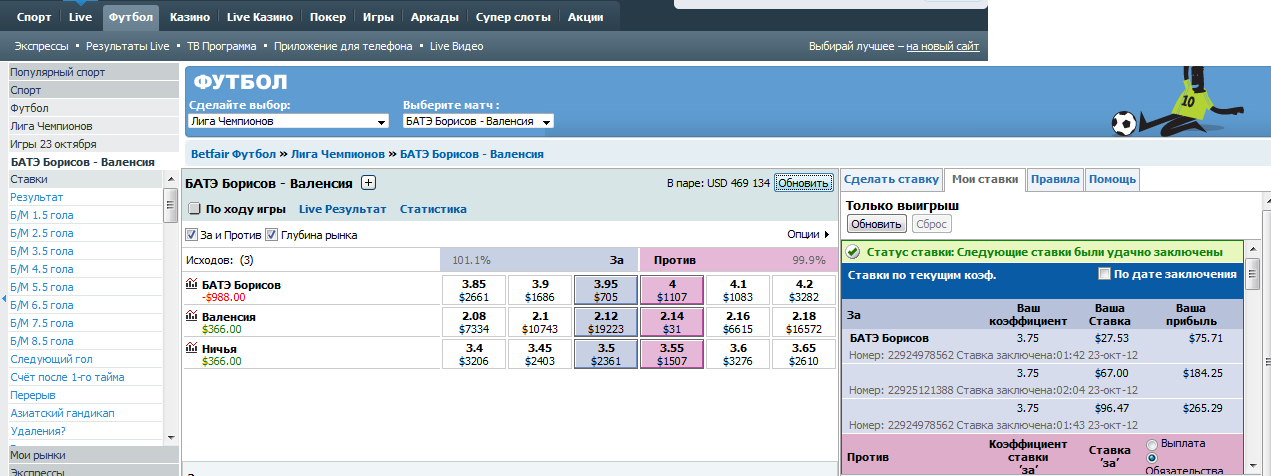Open Мои рынки sidebar section

[92, 455]
